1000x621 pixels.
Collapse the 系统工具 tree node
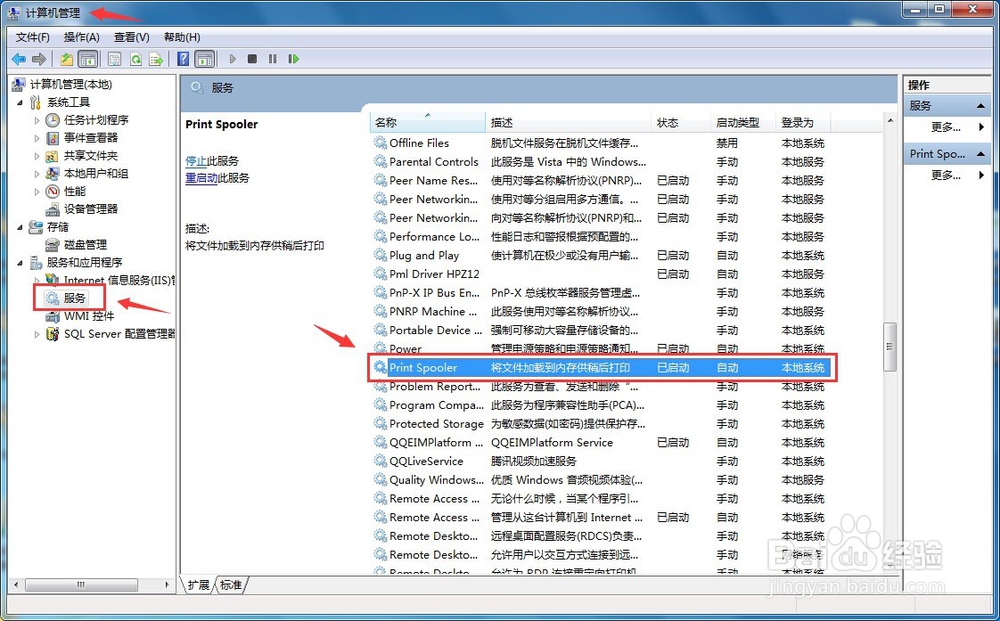click(x=20, y=102)
